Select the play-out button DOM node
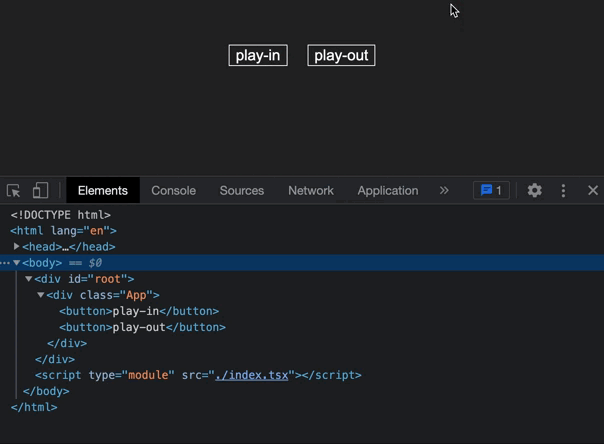This screenshot has width=604, height=444. (x=143, y=327)
